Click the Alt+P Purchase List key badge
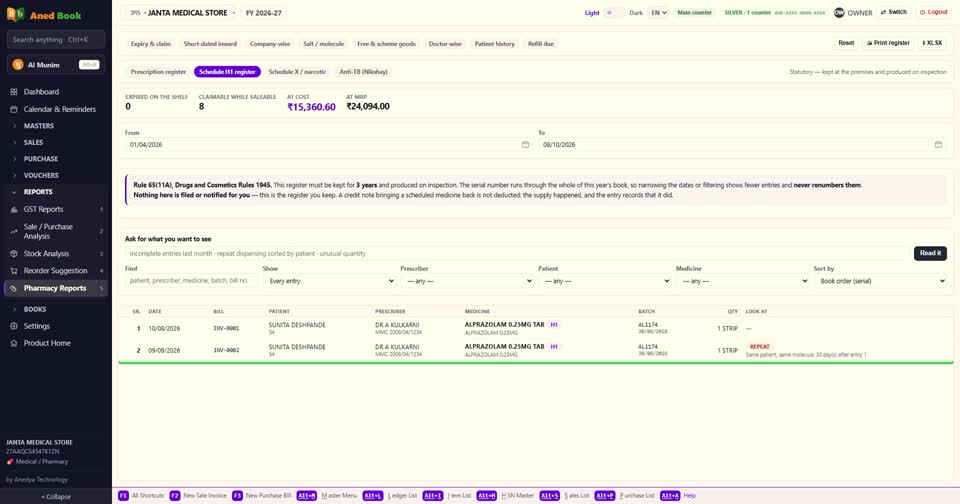The width and height of the screenshot is (960, 504). tap(604, 495)
